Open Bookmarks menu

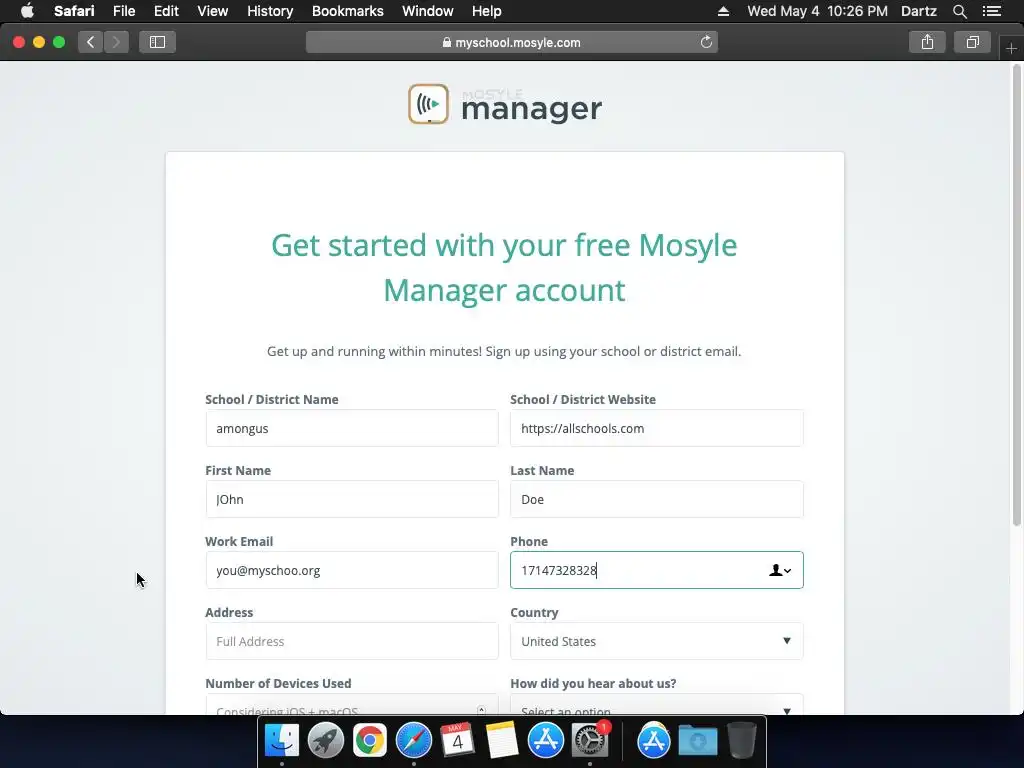(347, 11)
